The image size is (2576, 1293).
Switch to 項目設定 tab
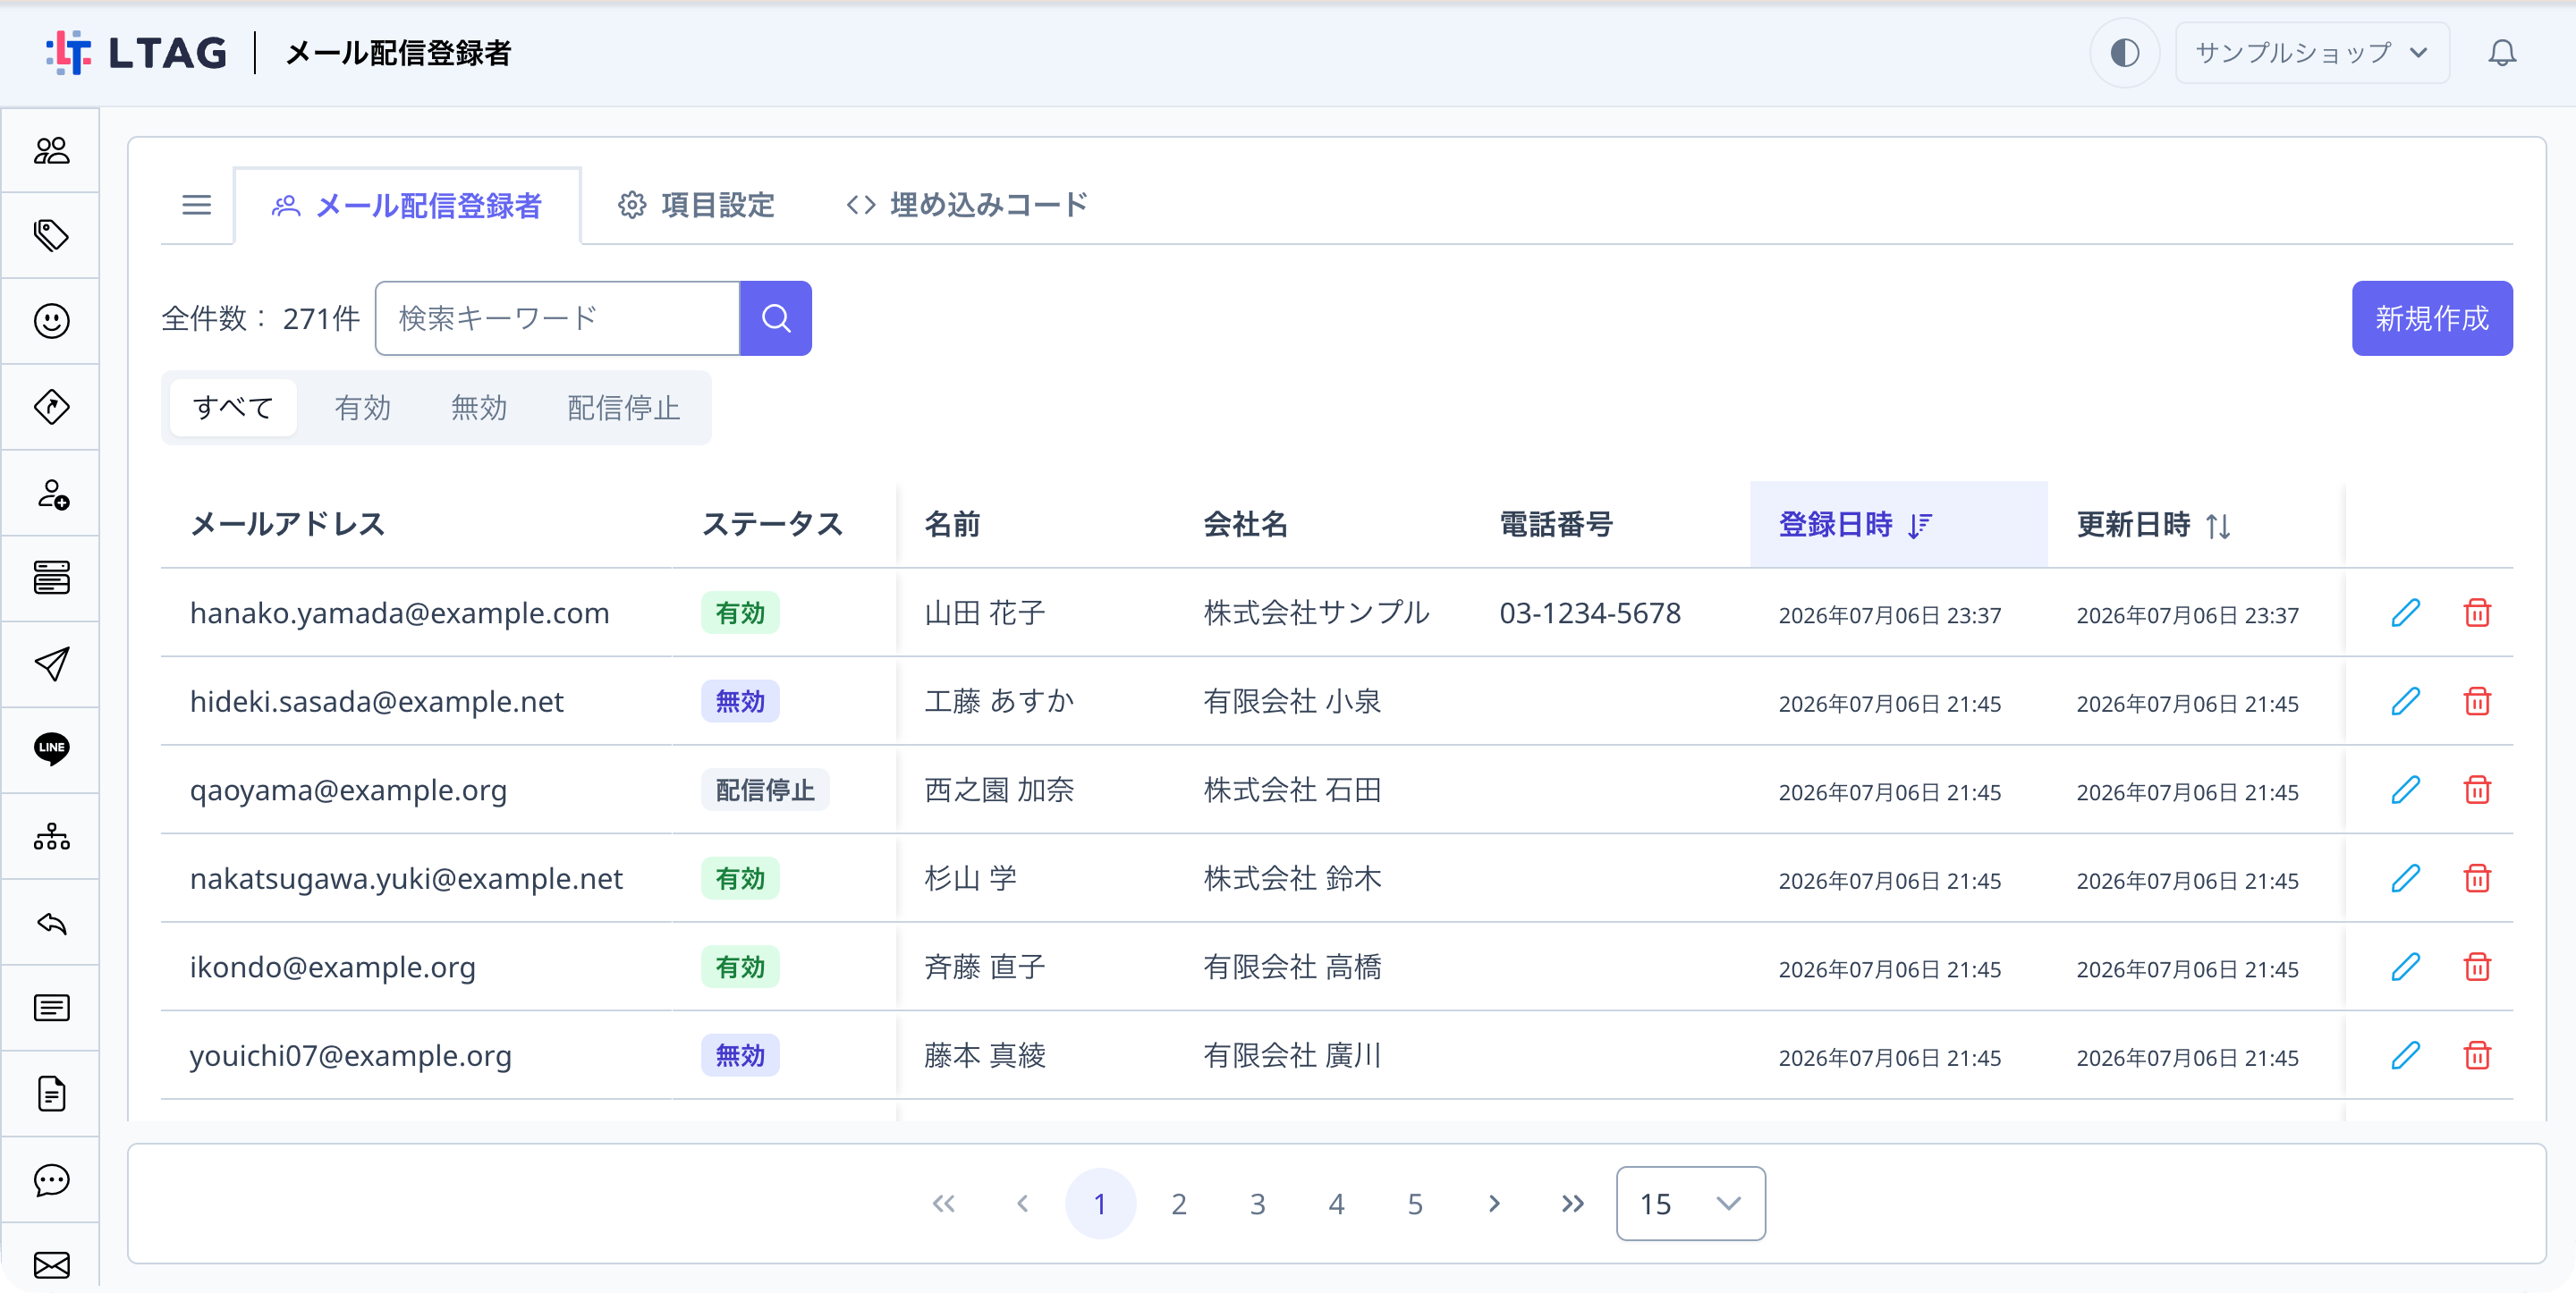click(x=696, y=205)
